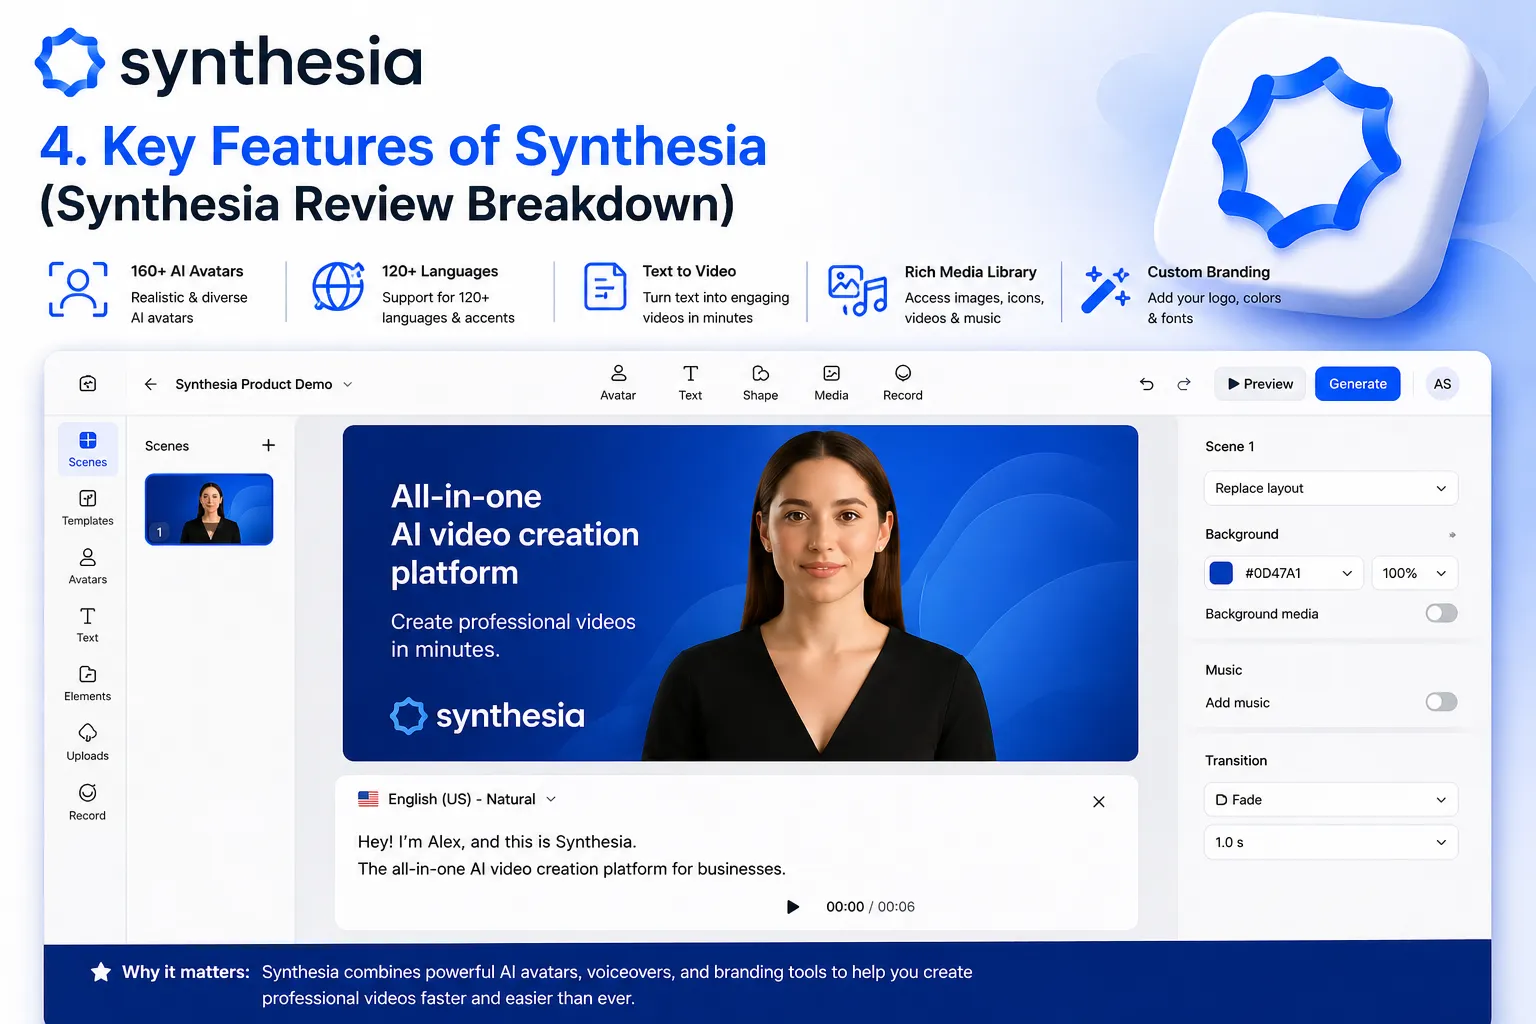Open the 100% opacity dropdown
This screenshot has width=1536, height=1024.
point(1415,573)
